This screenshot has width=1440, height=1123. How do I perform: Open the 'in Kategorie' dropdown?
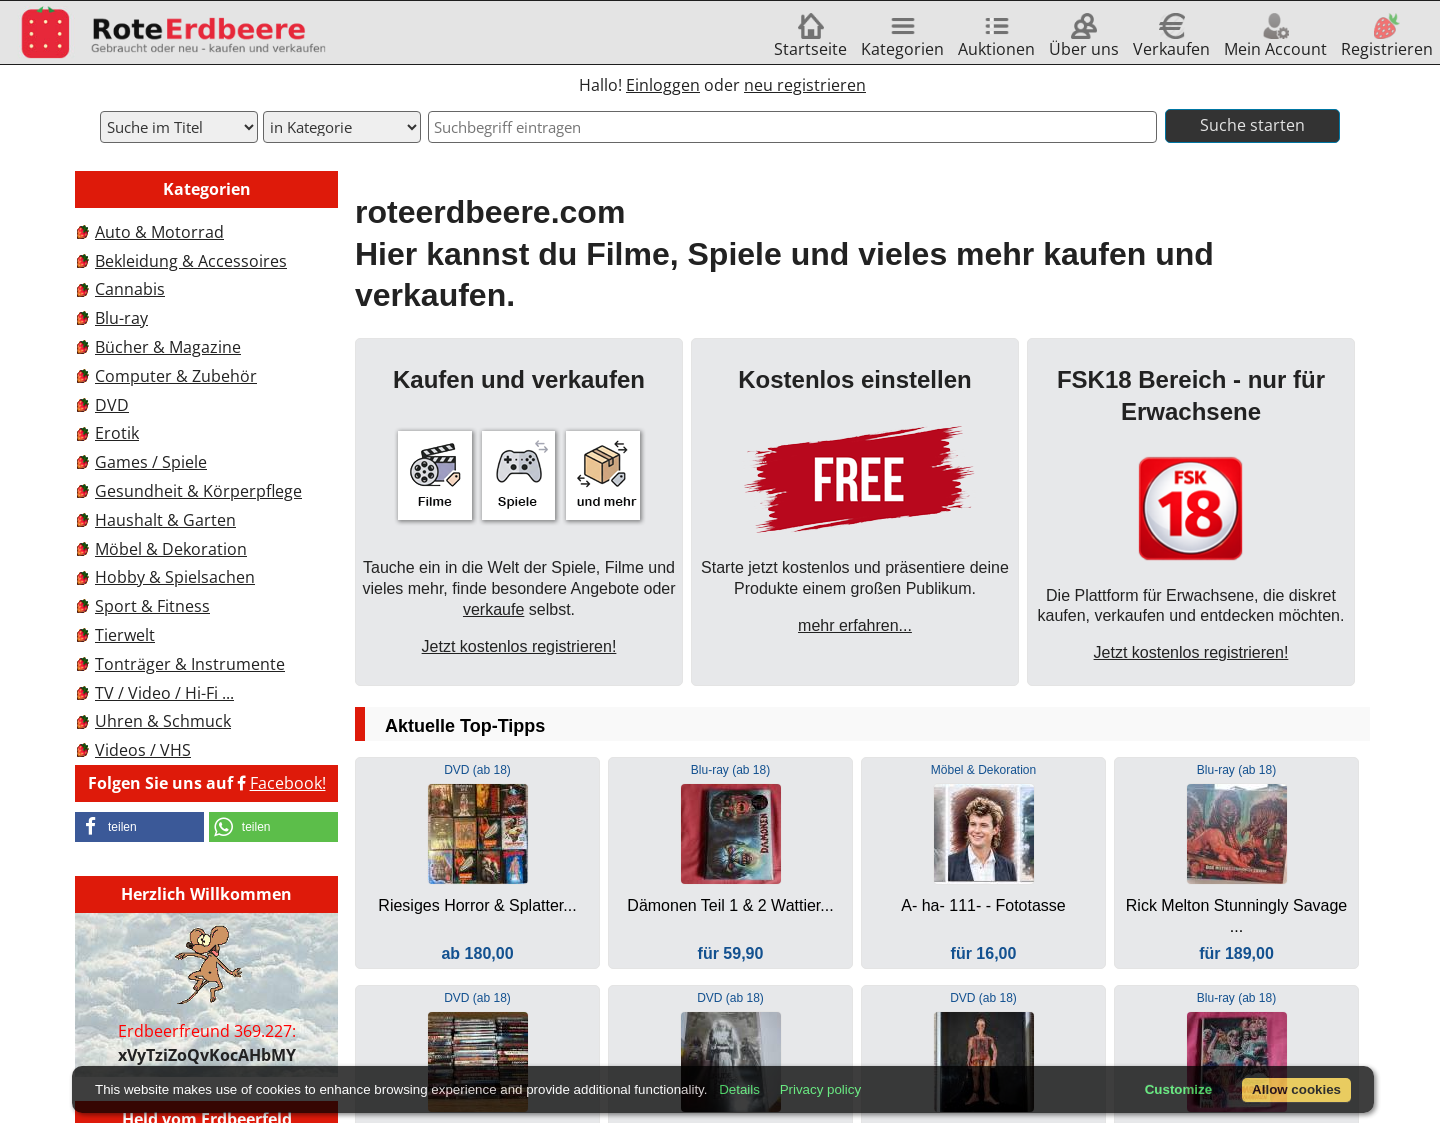[x=342, y=127]
